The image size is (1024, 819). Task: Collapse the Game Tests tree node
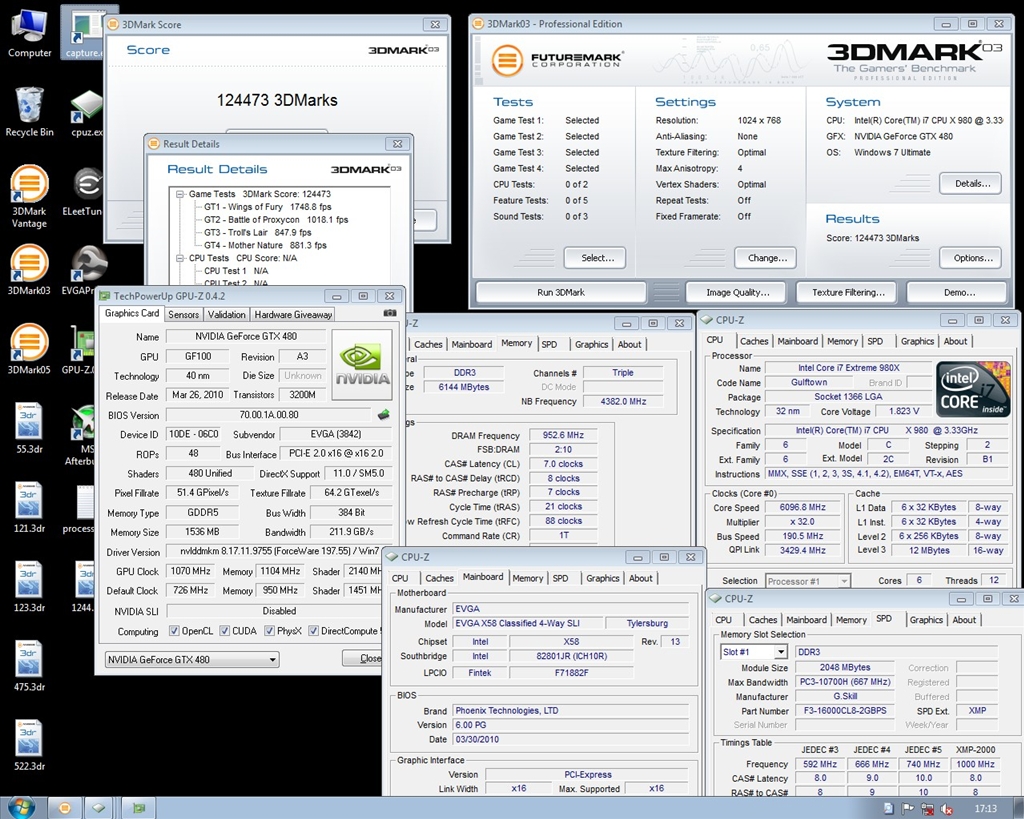click(180, 194)
